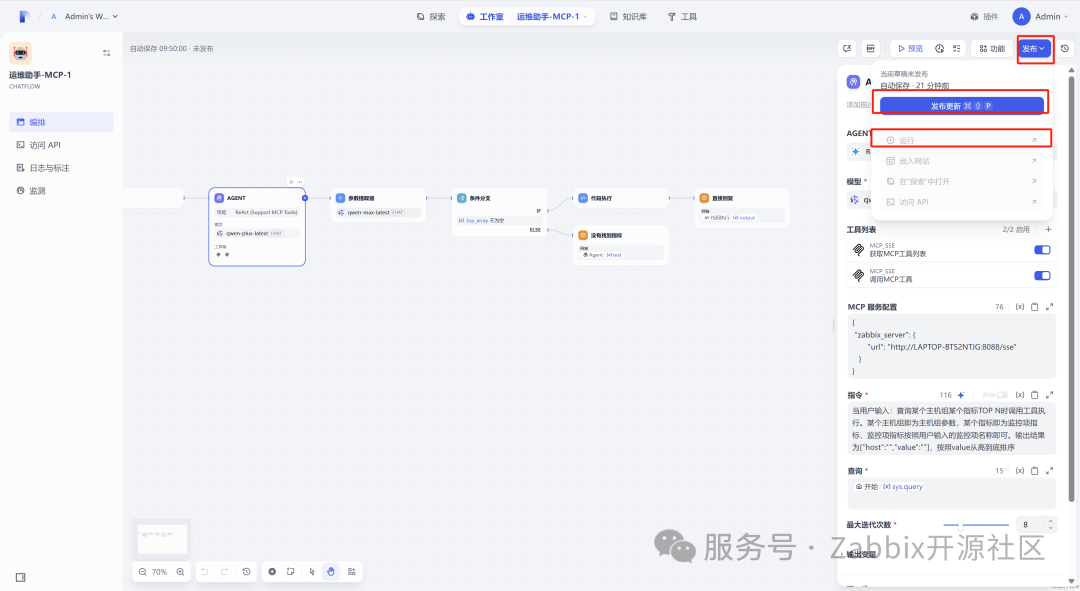Select 运行 from the publish menu
This screenshot has height=591, width=1080.
click(960, 139)
